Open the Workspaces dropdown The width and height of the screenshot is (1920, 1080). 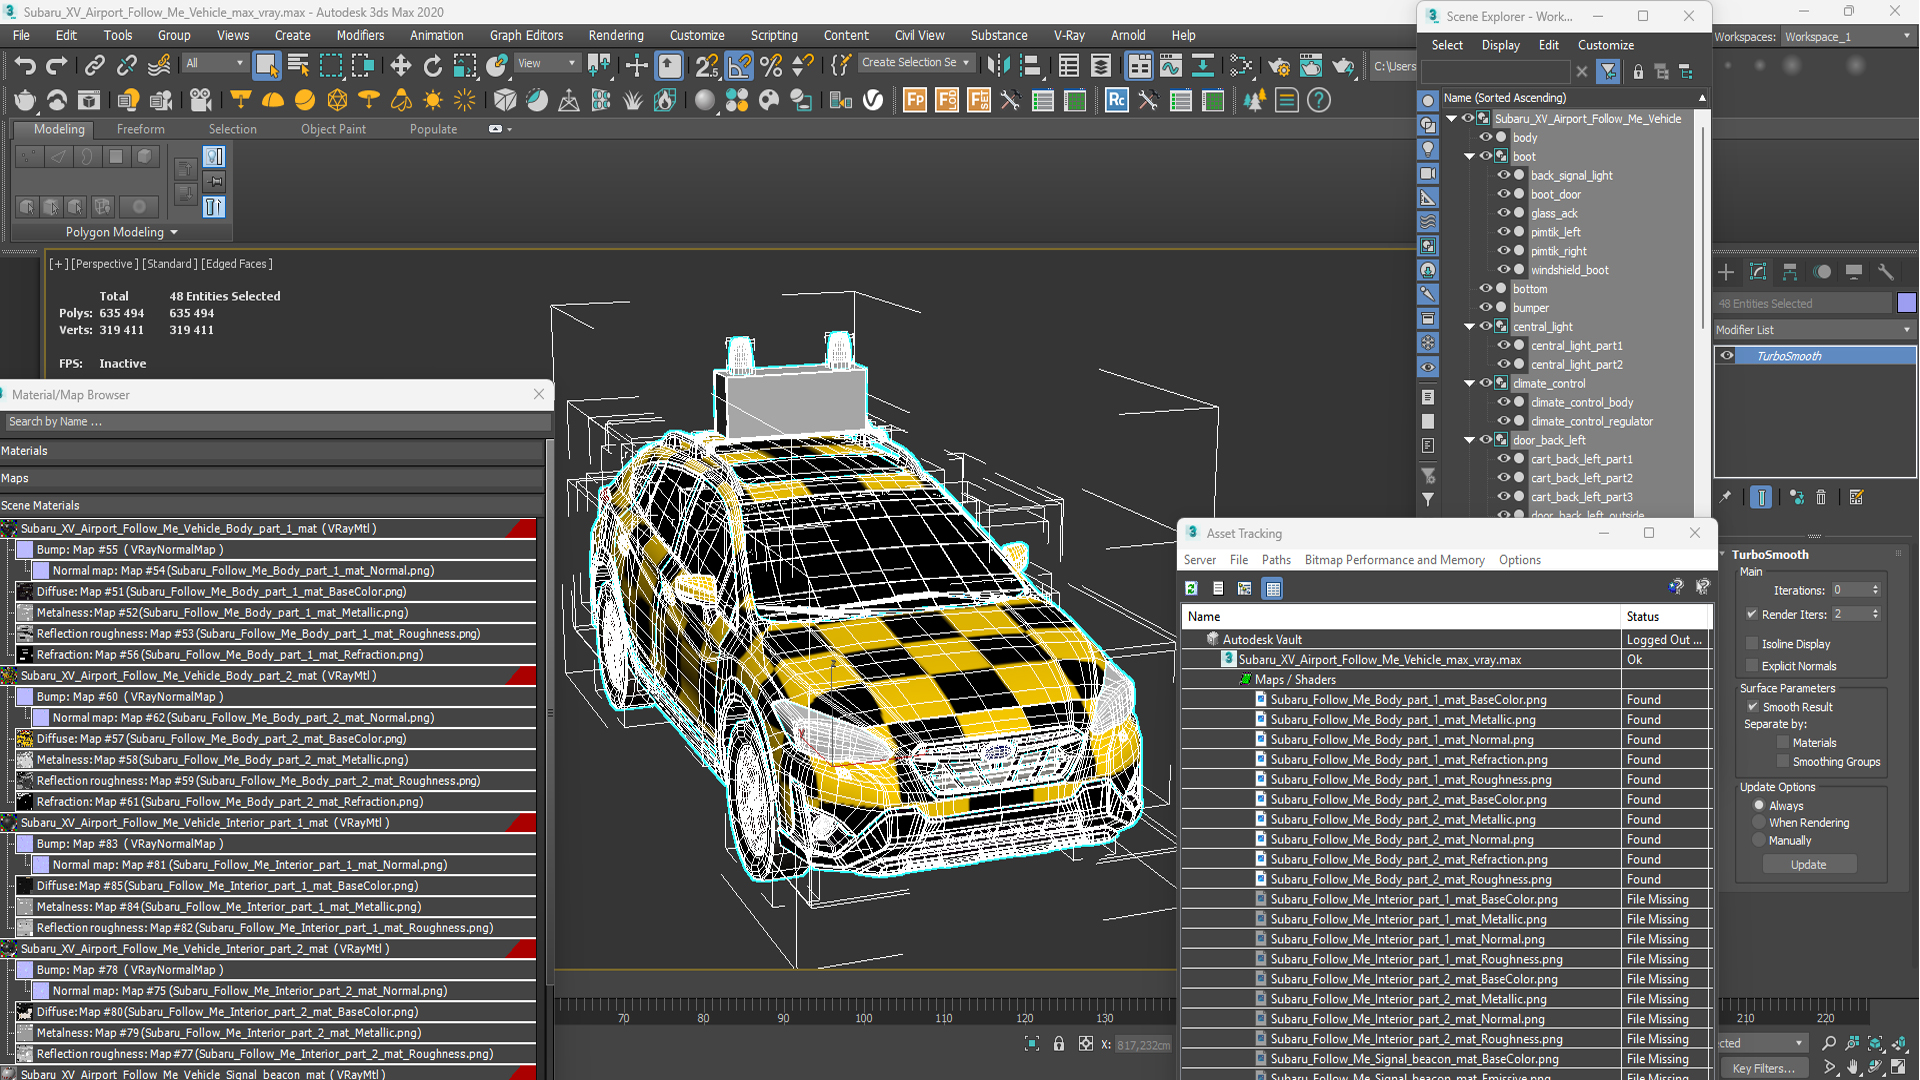pyautogui.click(x=1847, y=37)
